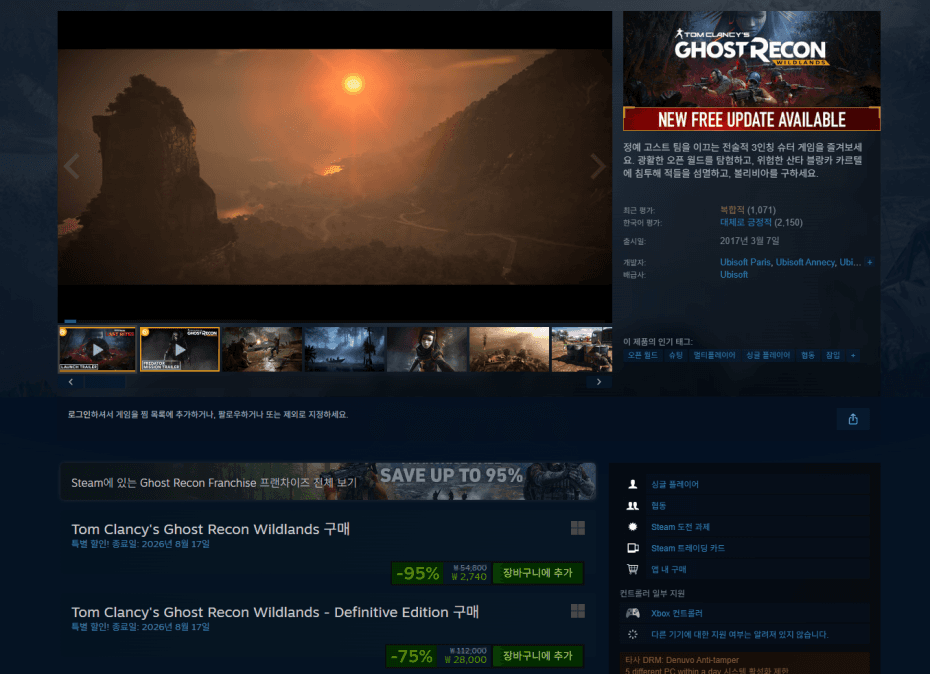Click the release date 2017년 3월 7일
Image resolution: width=930 pixels, height=674 pixels.
click(x=749, y=241)
